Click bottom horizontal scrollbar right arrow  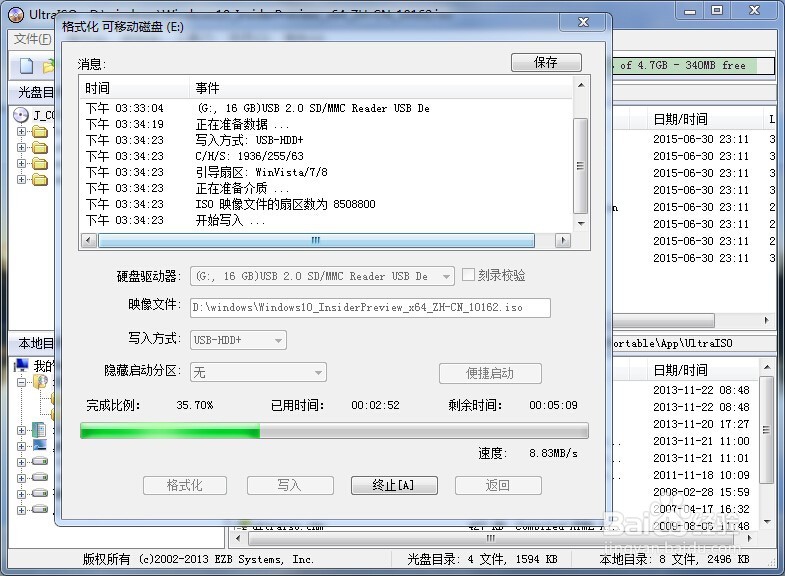pos(749,538)
